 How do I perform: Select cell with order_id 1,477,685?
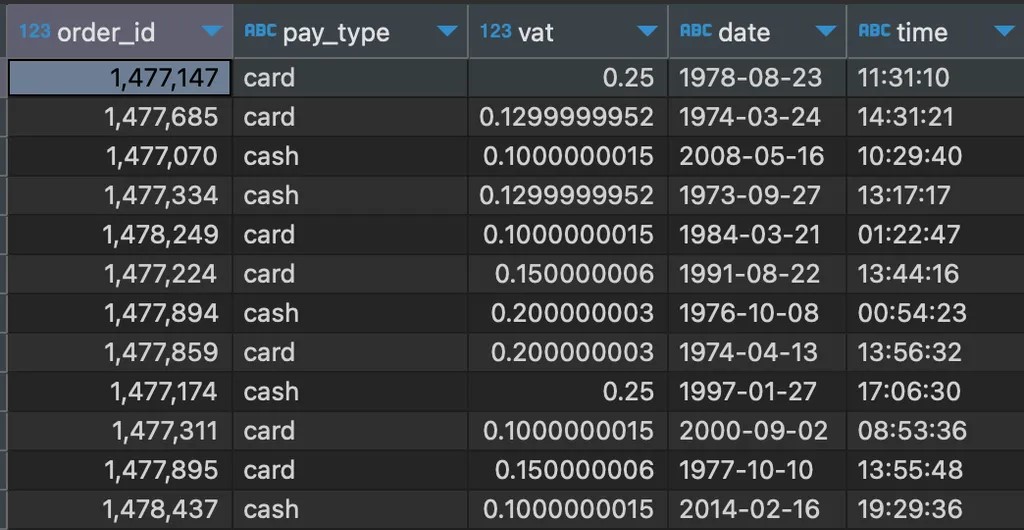click(x=120, y=117)
